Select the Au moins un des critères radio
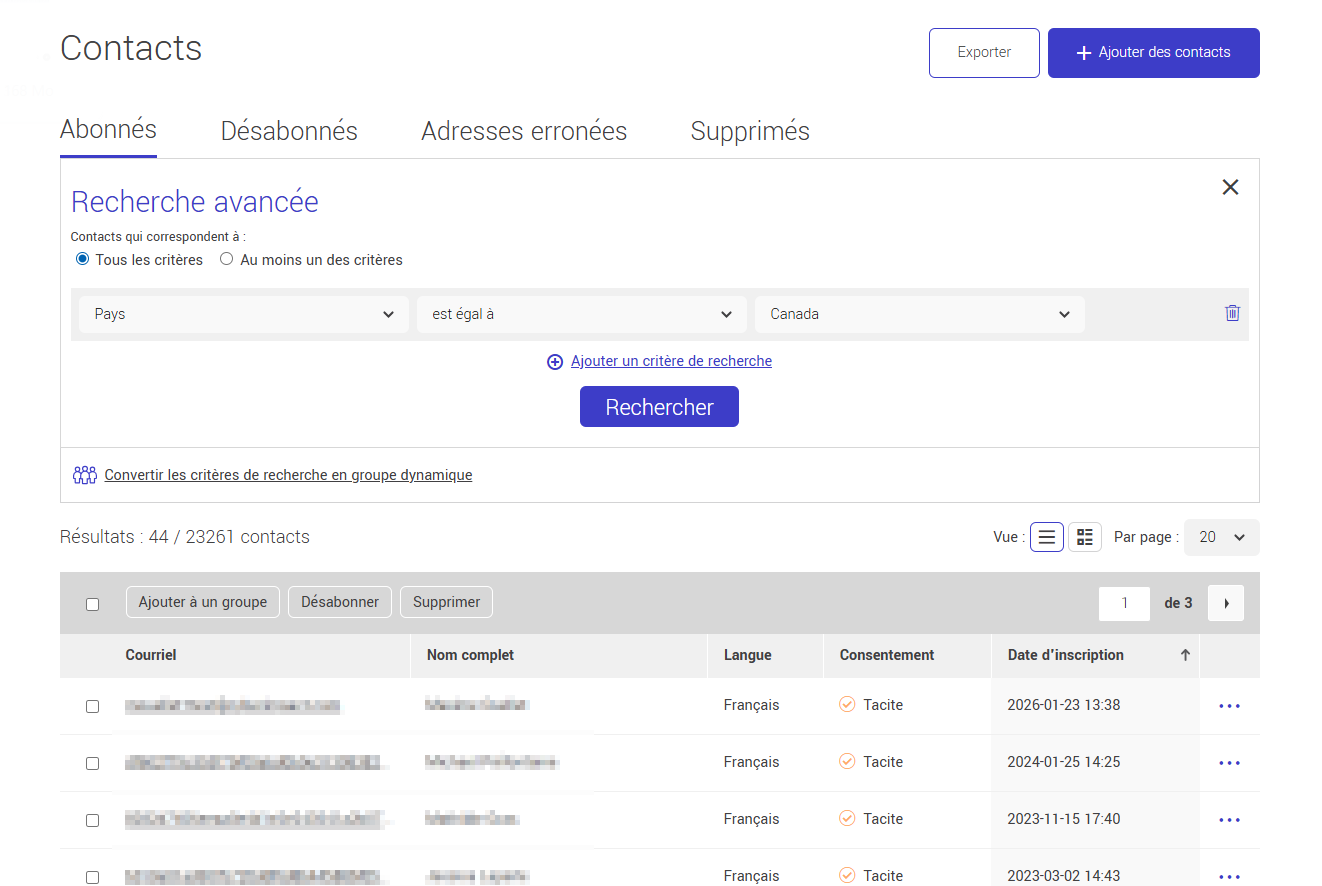This screenshot has height=886, width=1322. pos(226,258)
